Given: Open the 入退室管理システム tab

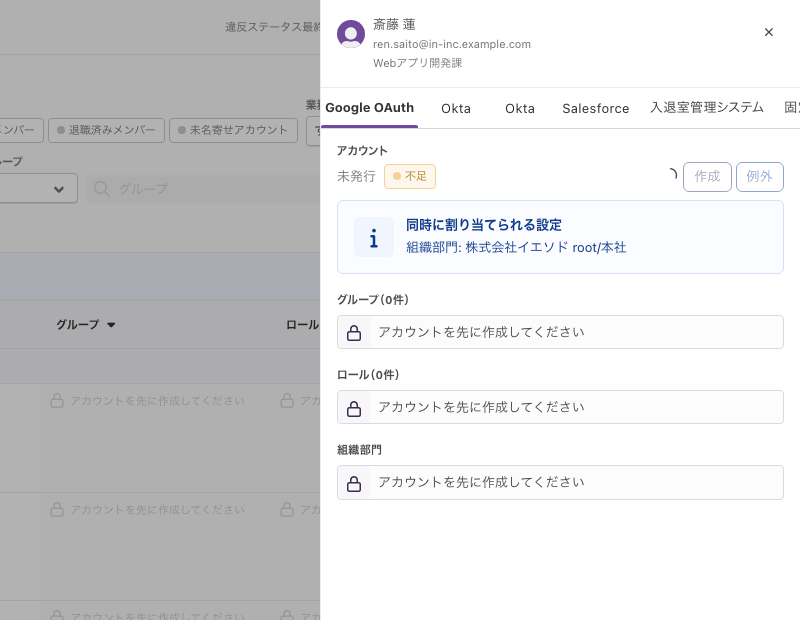Looking at the screenshot, I should 707,108.
